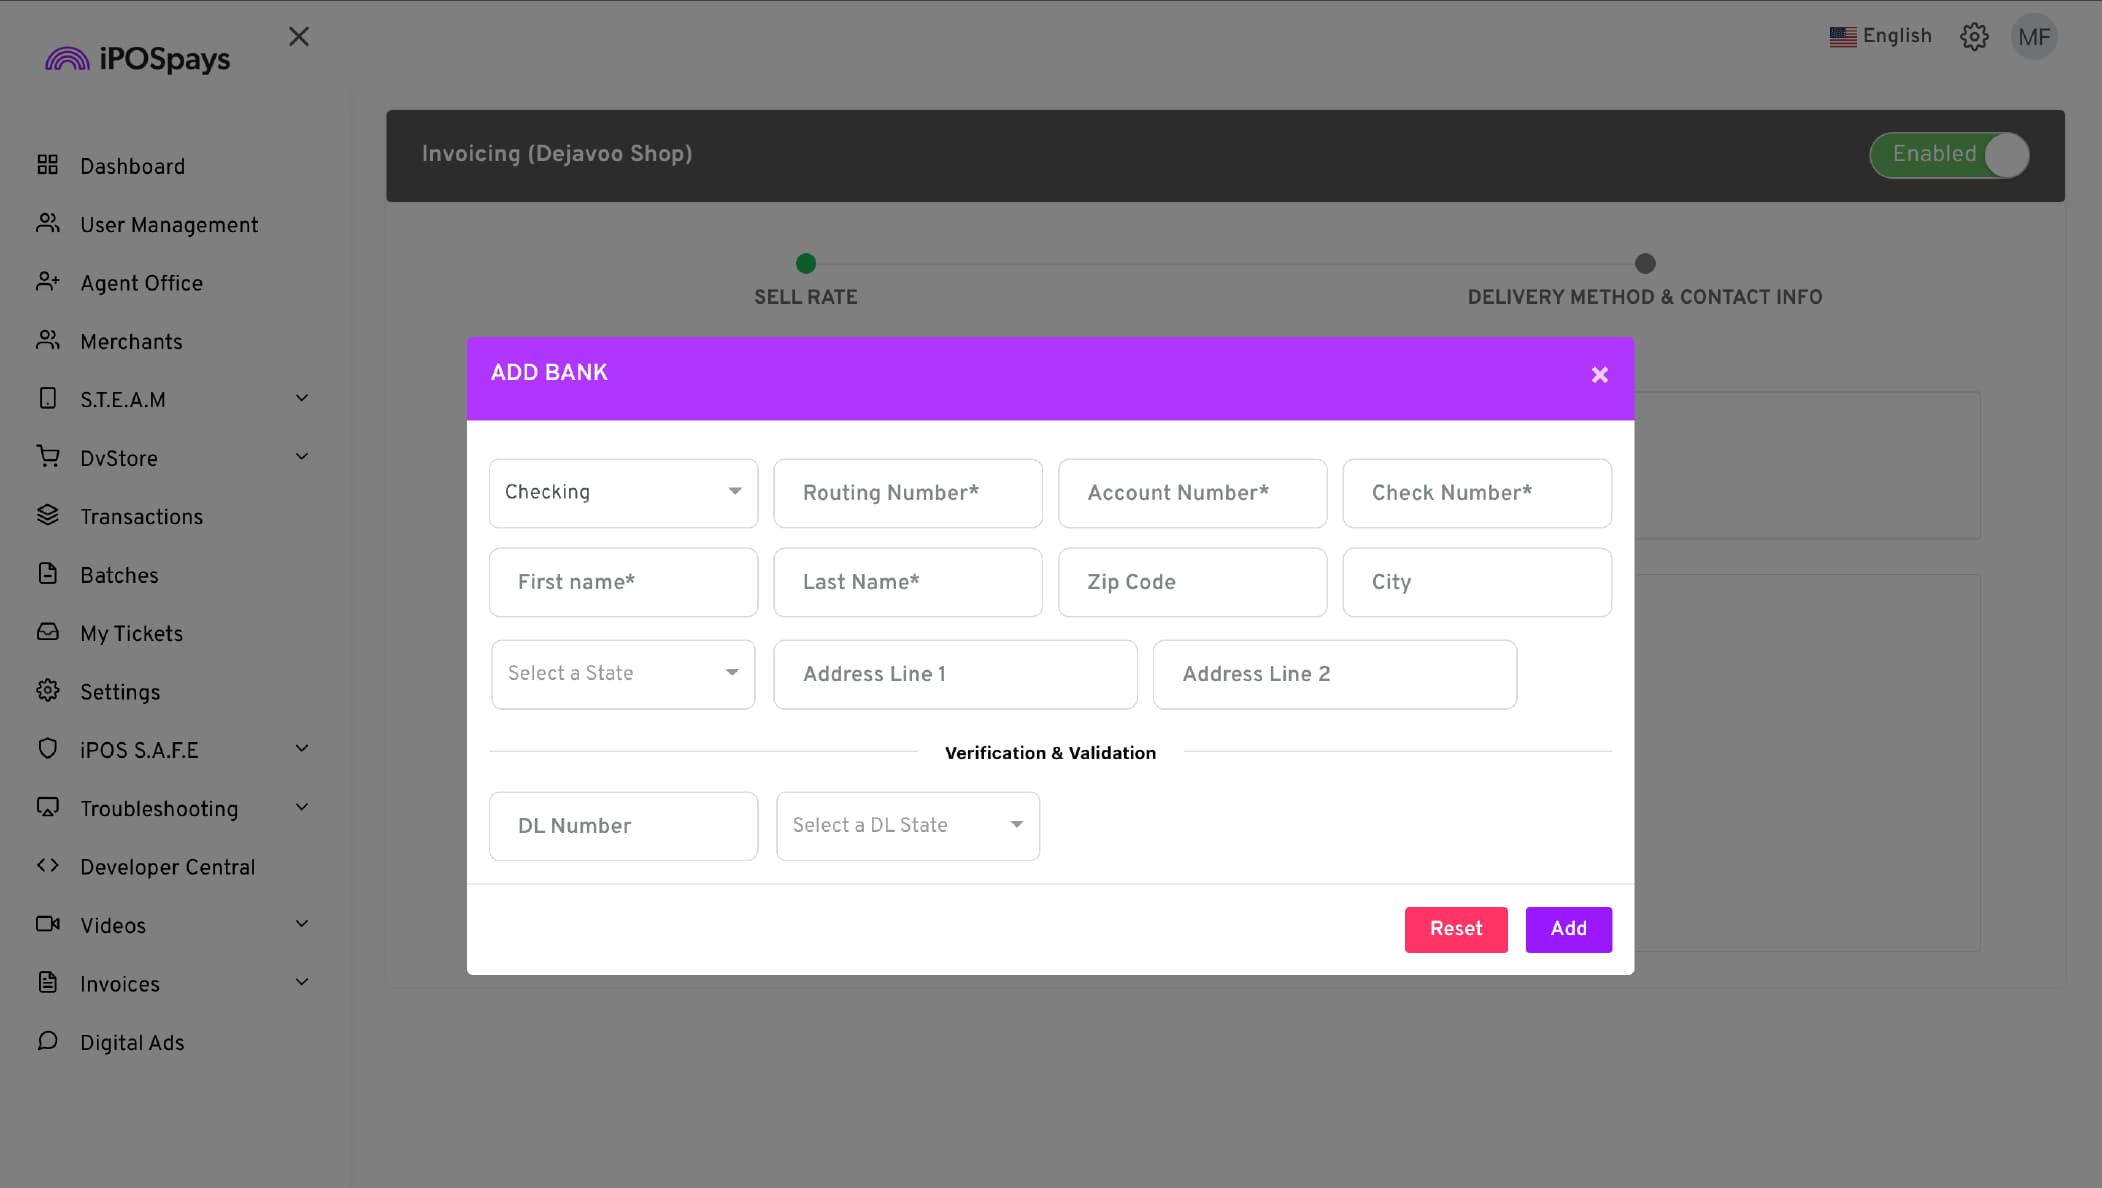Open the settings gear in top bar
Screen dimensions: 2102x1188
click(x=1973, y=37)
